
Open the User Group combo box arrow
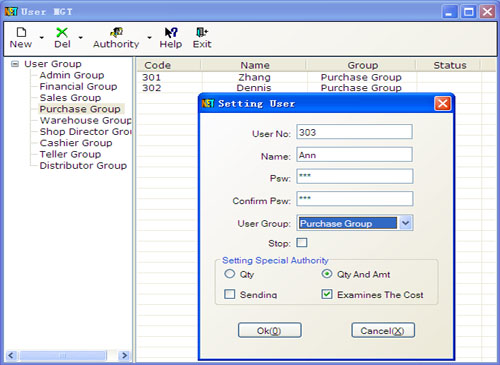(405, 223)
